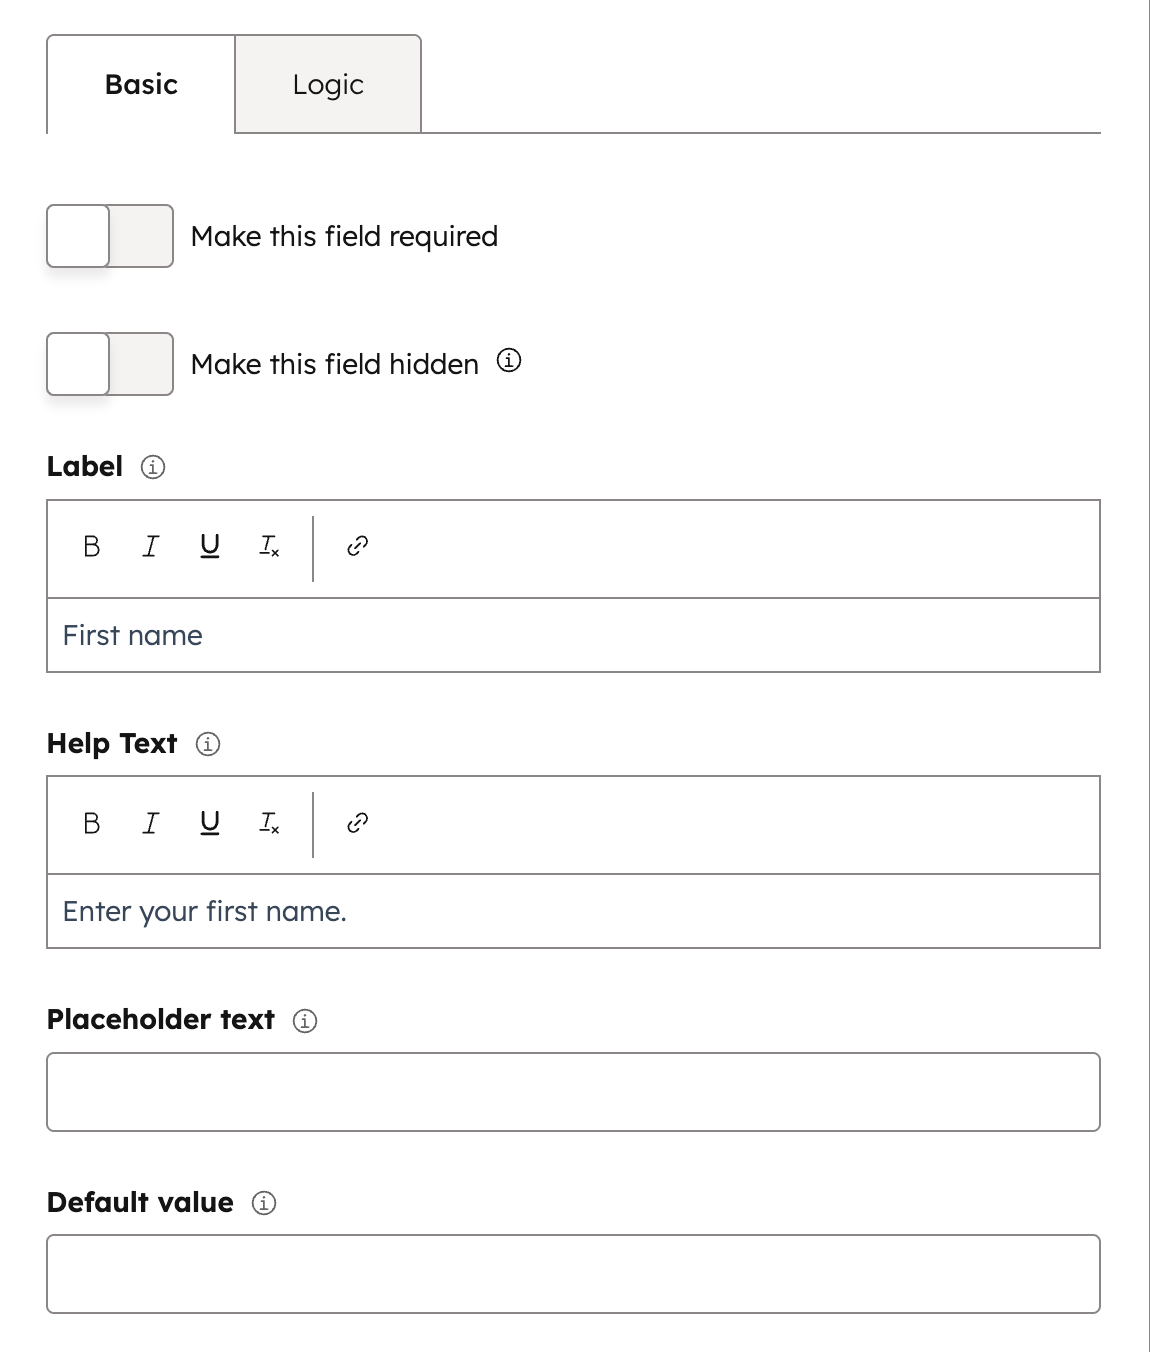
Task: Toggle Make this field required switch
Action: coord(110,236)
